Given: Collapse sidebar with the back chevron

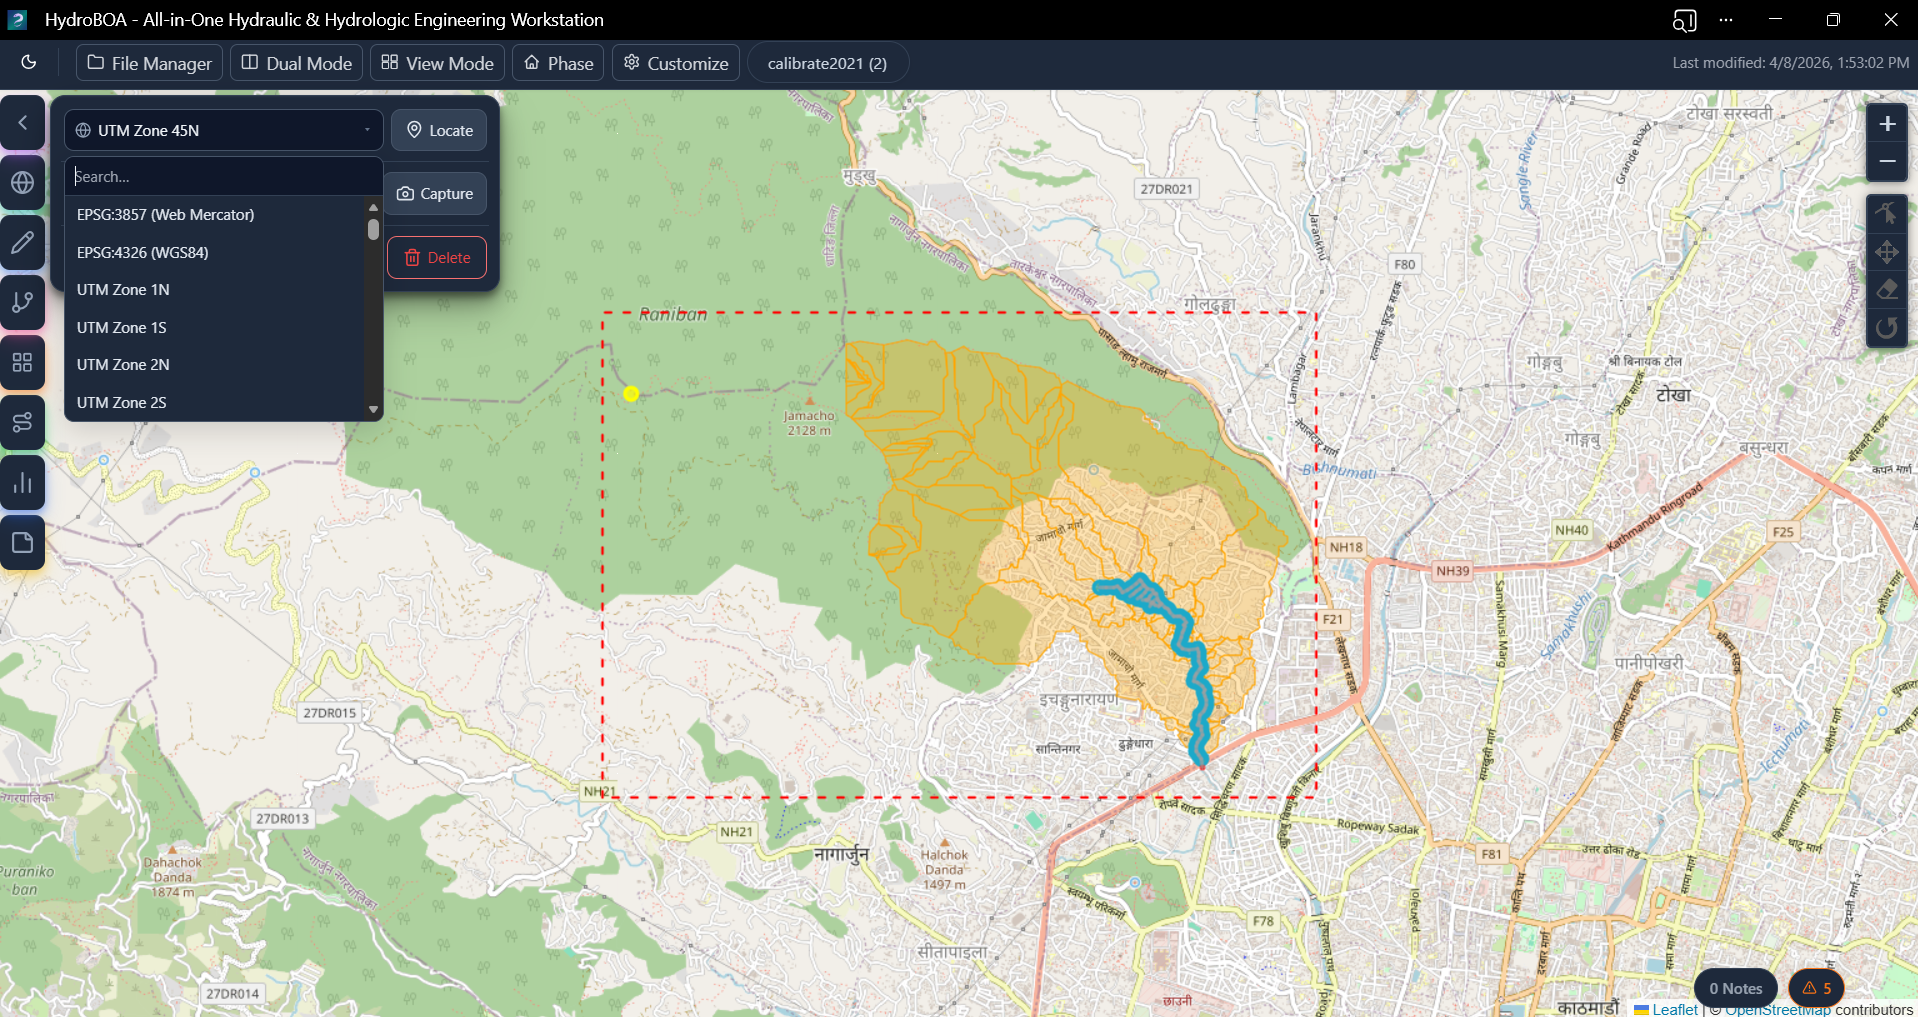Looking at the screenshot, I should pos(23,123).
